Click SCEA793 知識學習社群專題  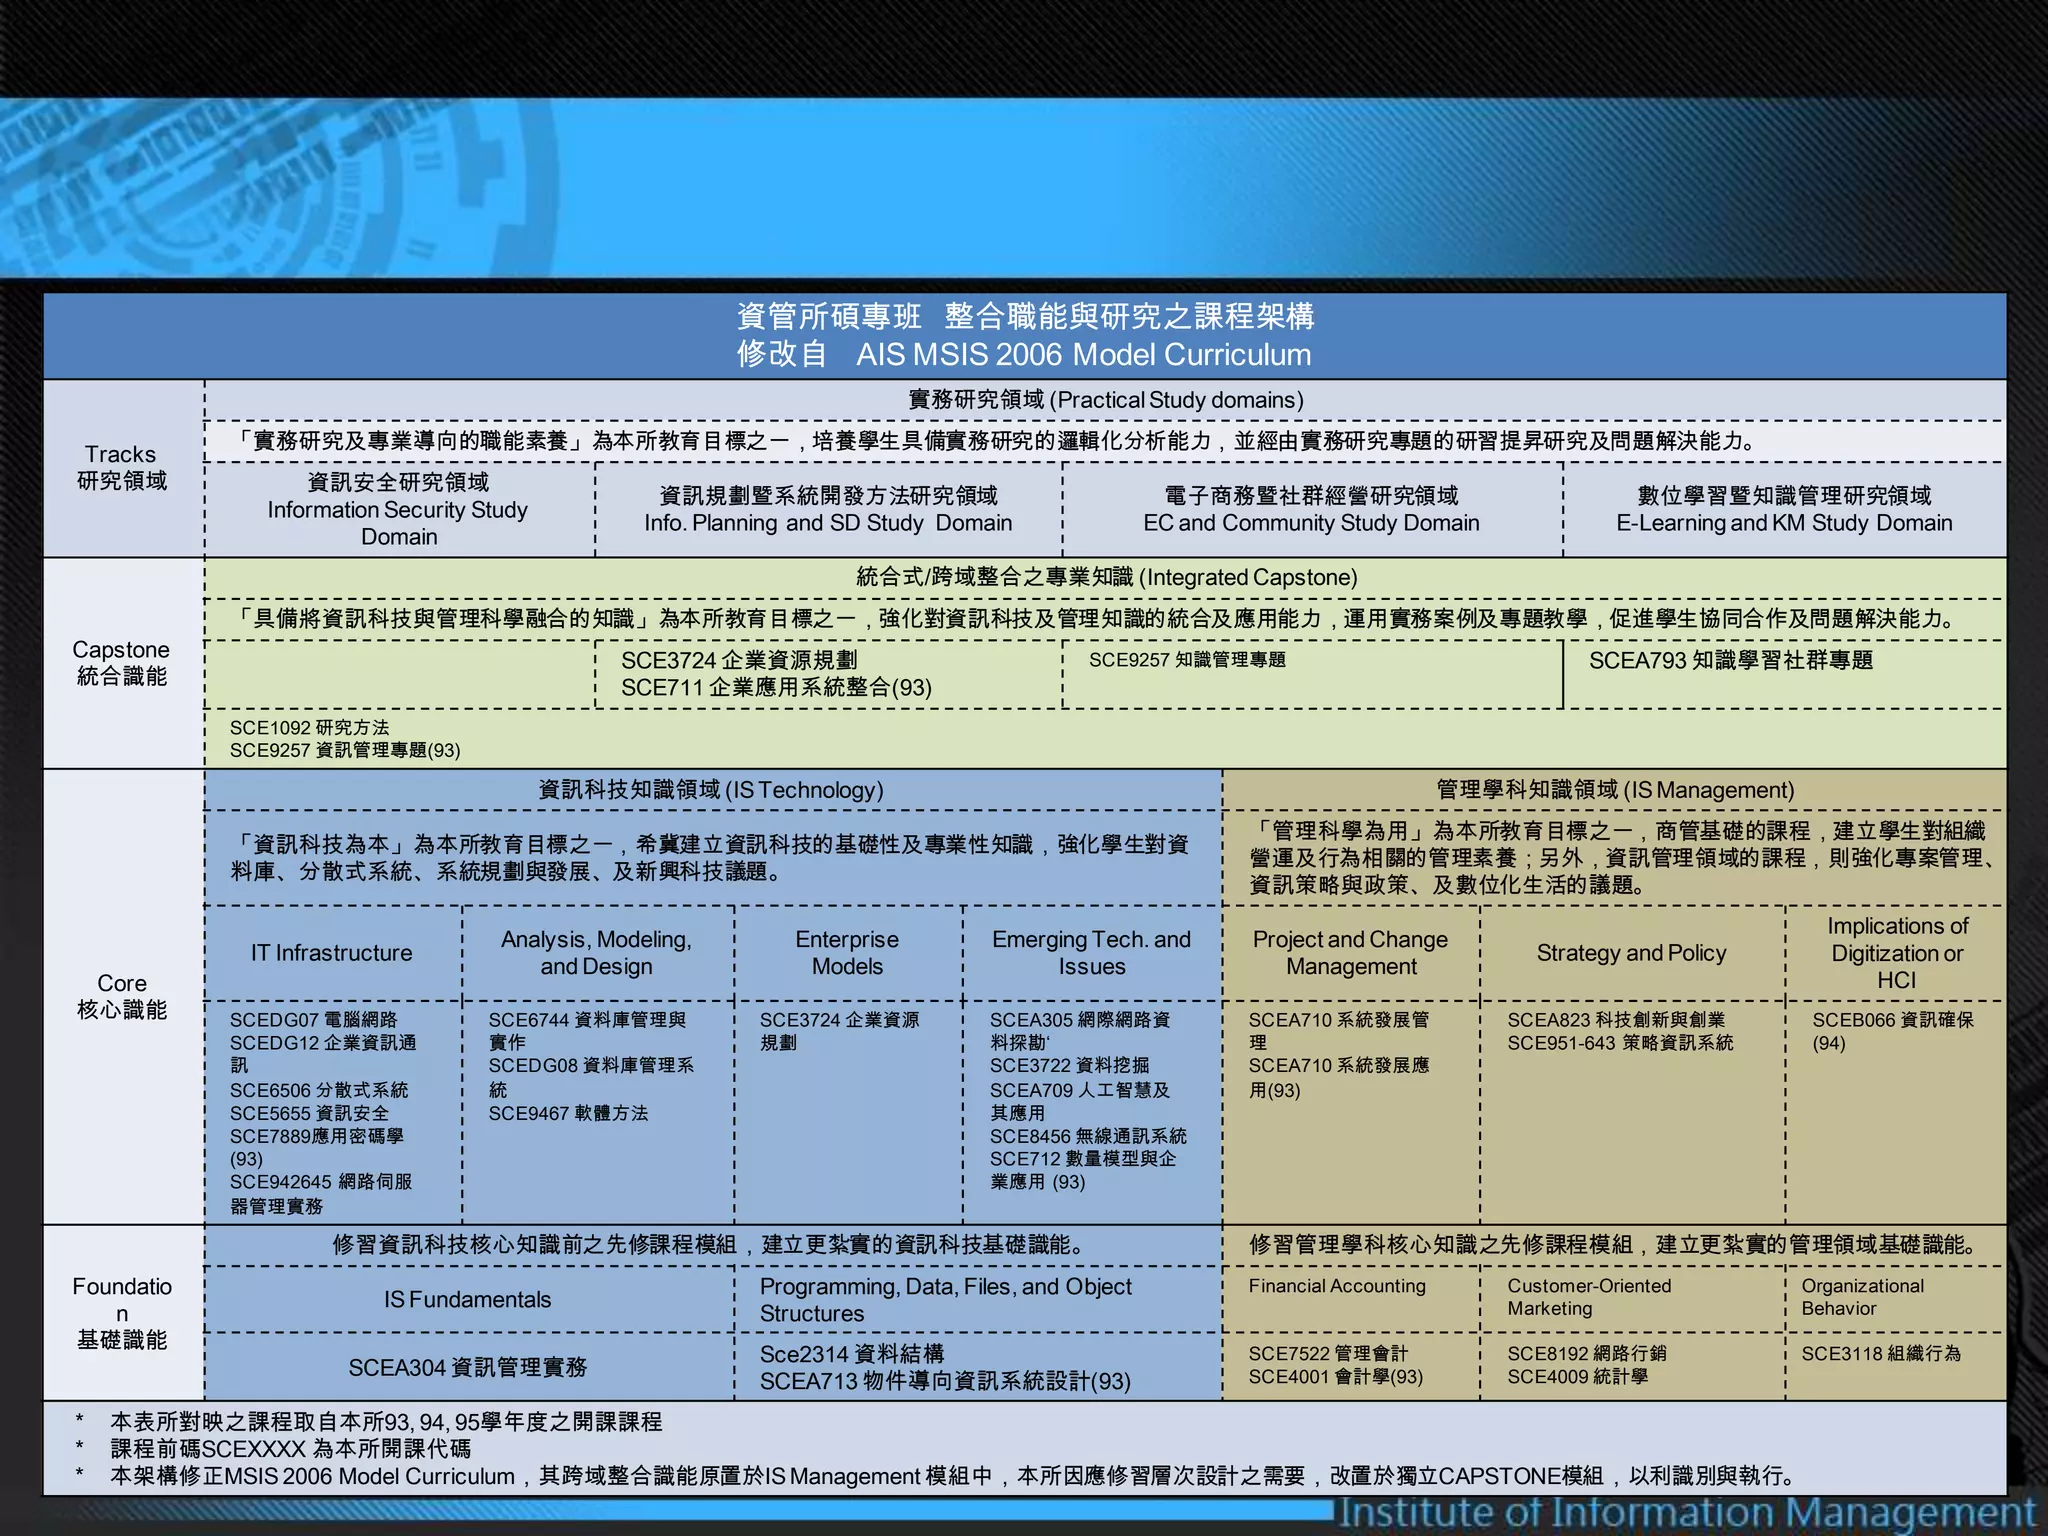pyautogui.click(x=1731, y=660)
